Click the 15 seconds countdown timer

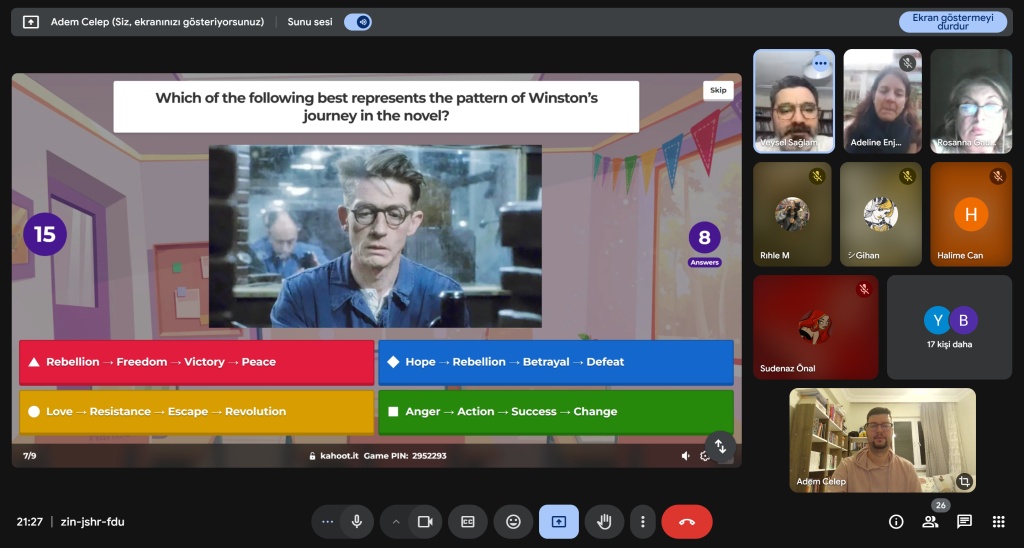tap(45, 234)
